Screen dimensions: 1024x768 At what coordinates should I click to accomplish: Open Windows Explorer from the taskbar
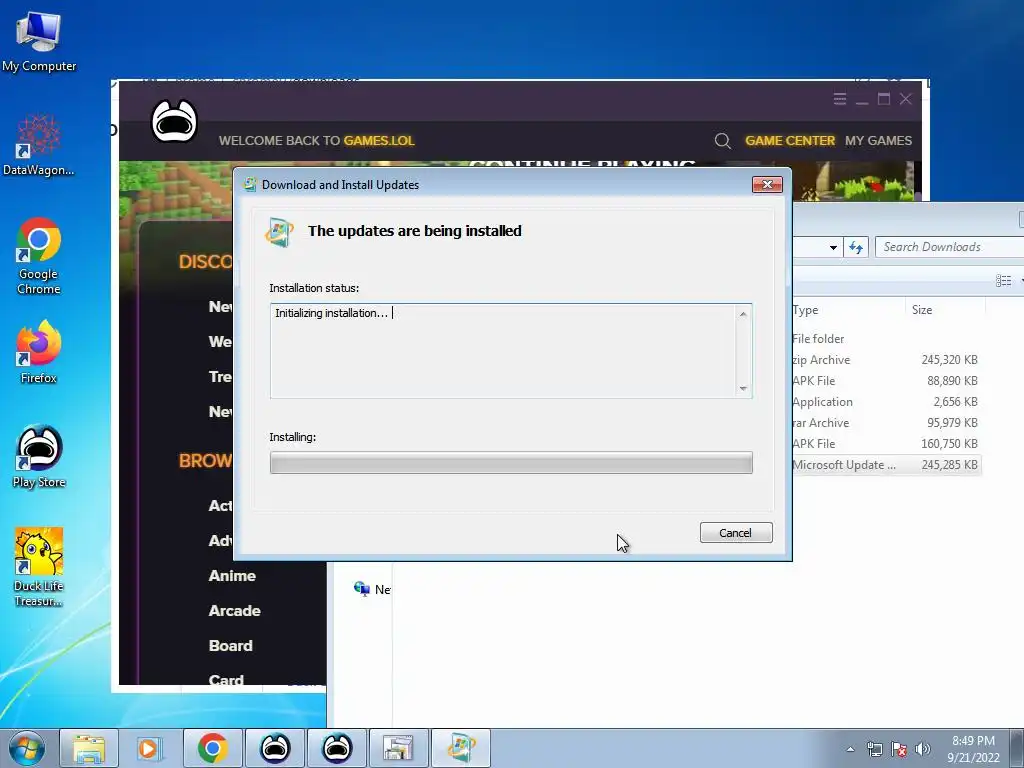pos(89,748)
